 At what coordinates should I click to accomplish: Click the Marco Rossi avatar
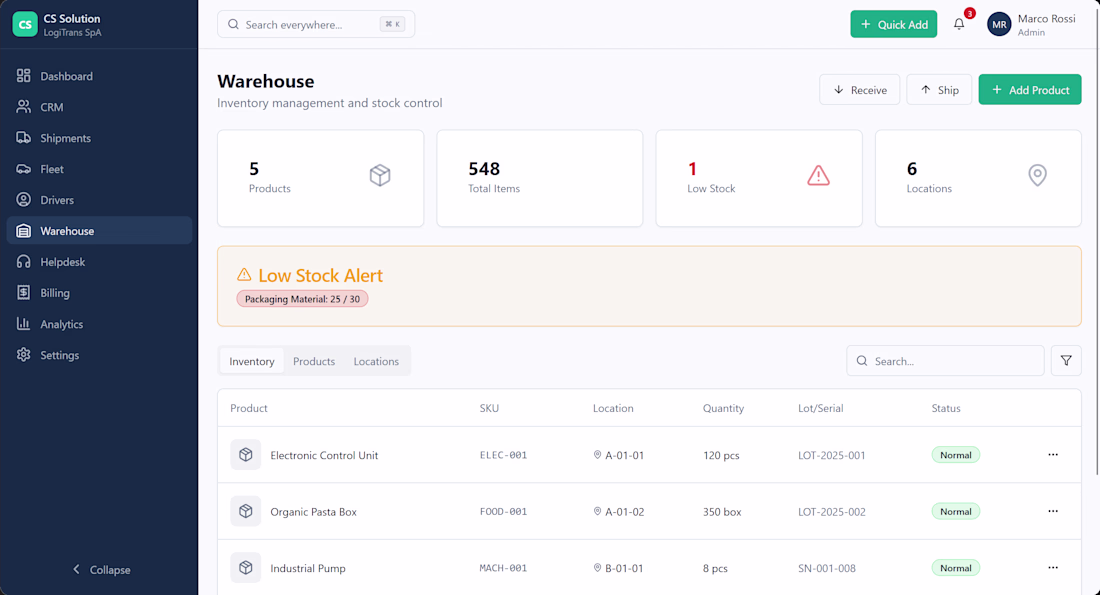click(999, 24)
